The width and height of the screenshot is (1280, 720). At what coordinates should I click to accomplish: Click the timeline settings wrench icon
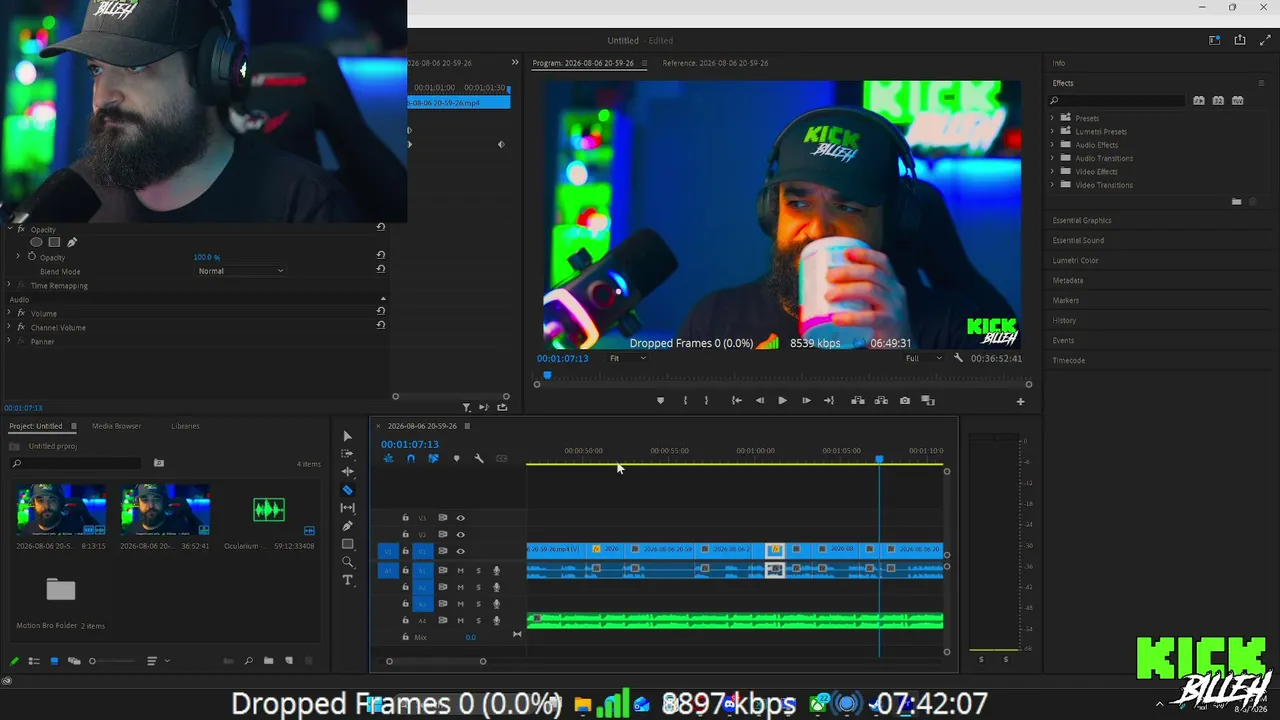(479, 459)
